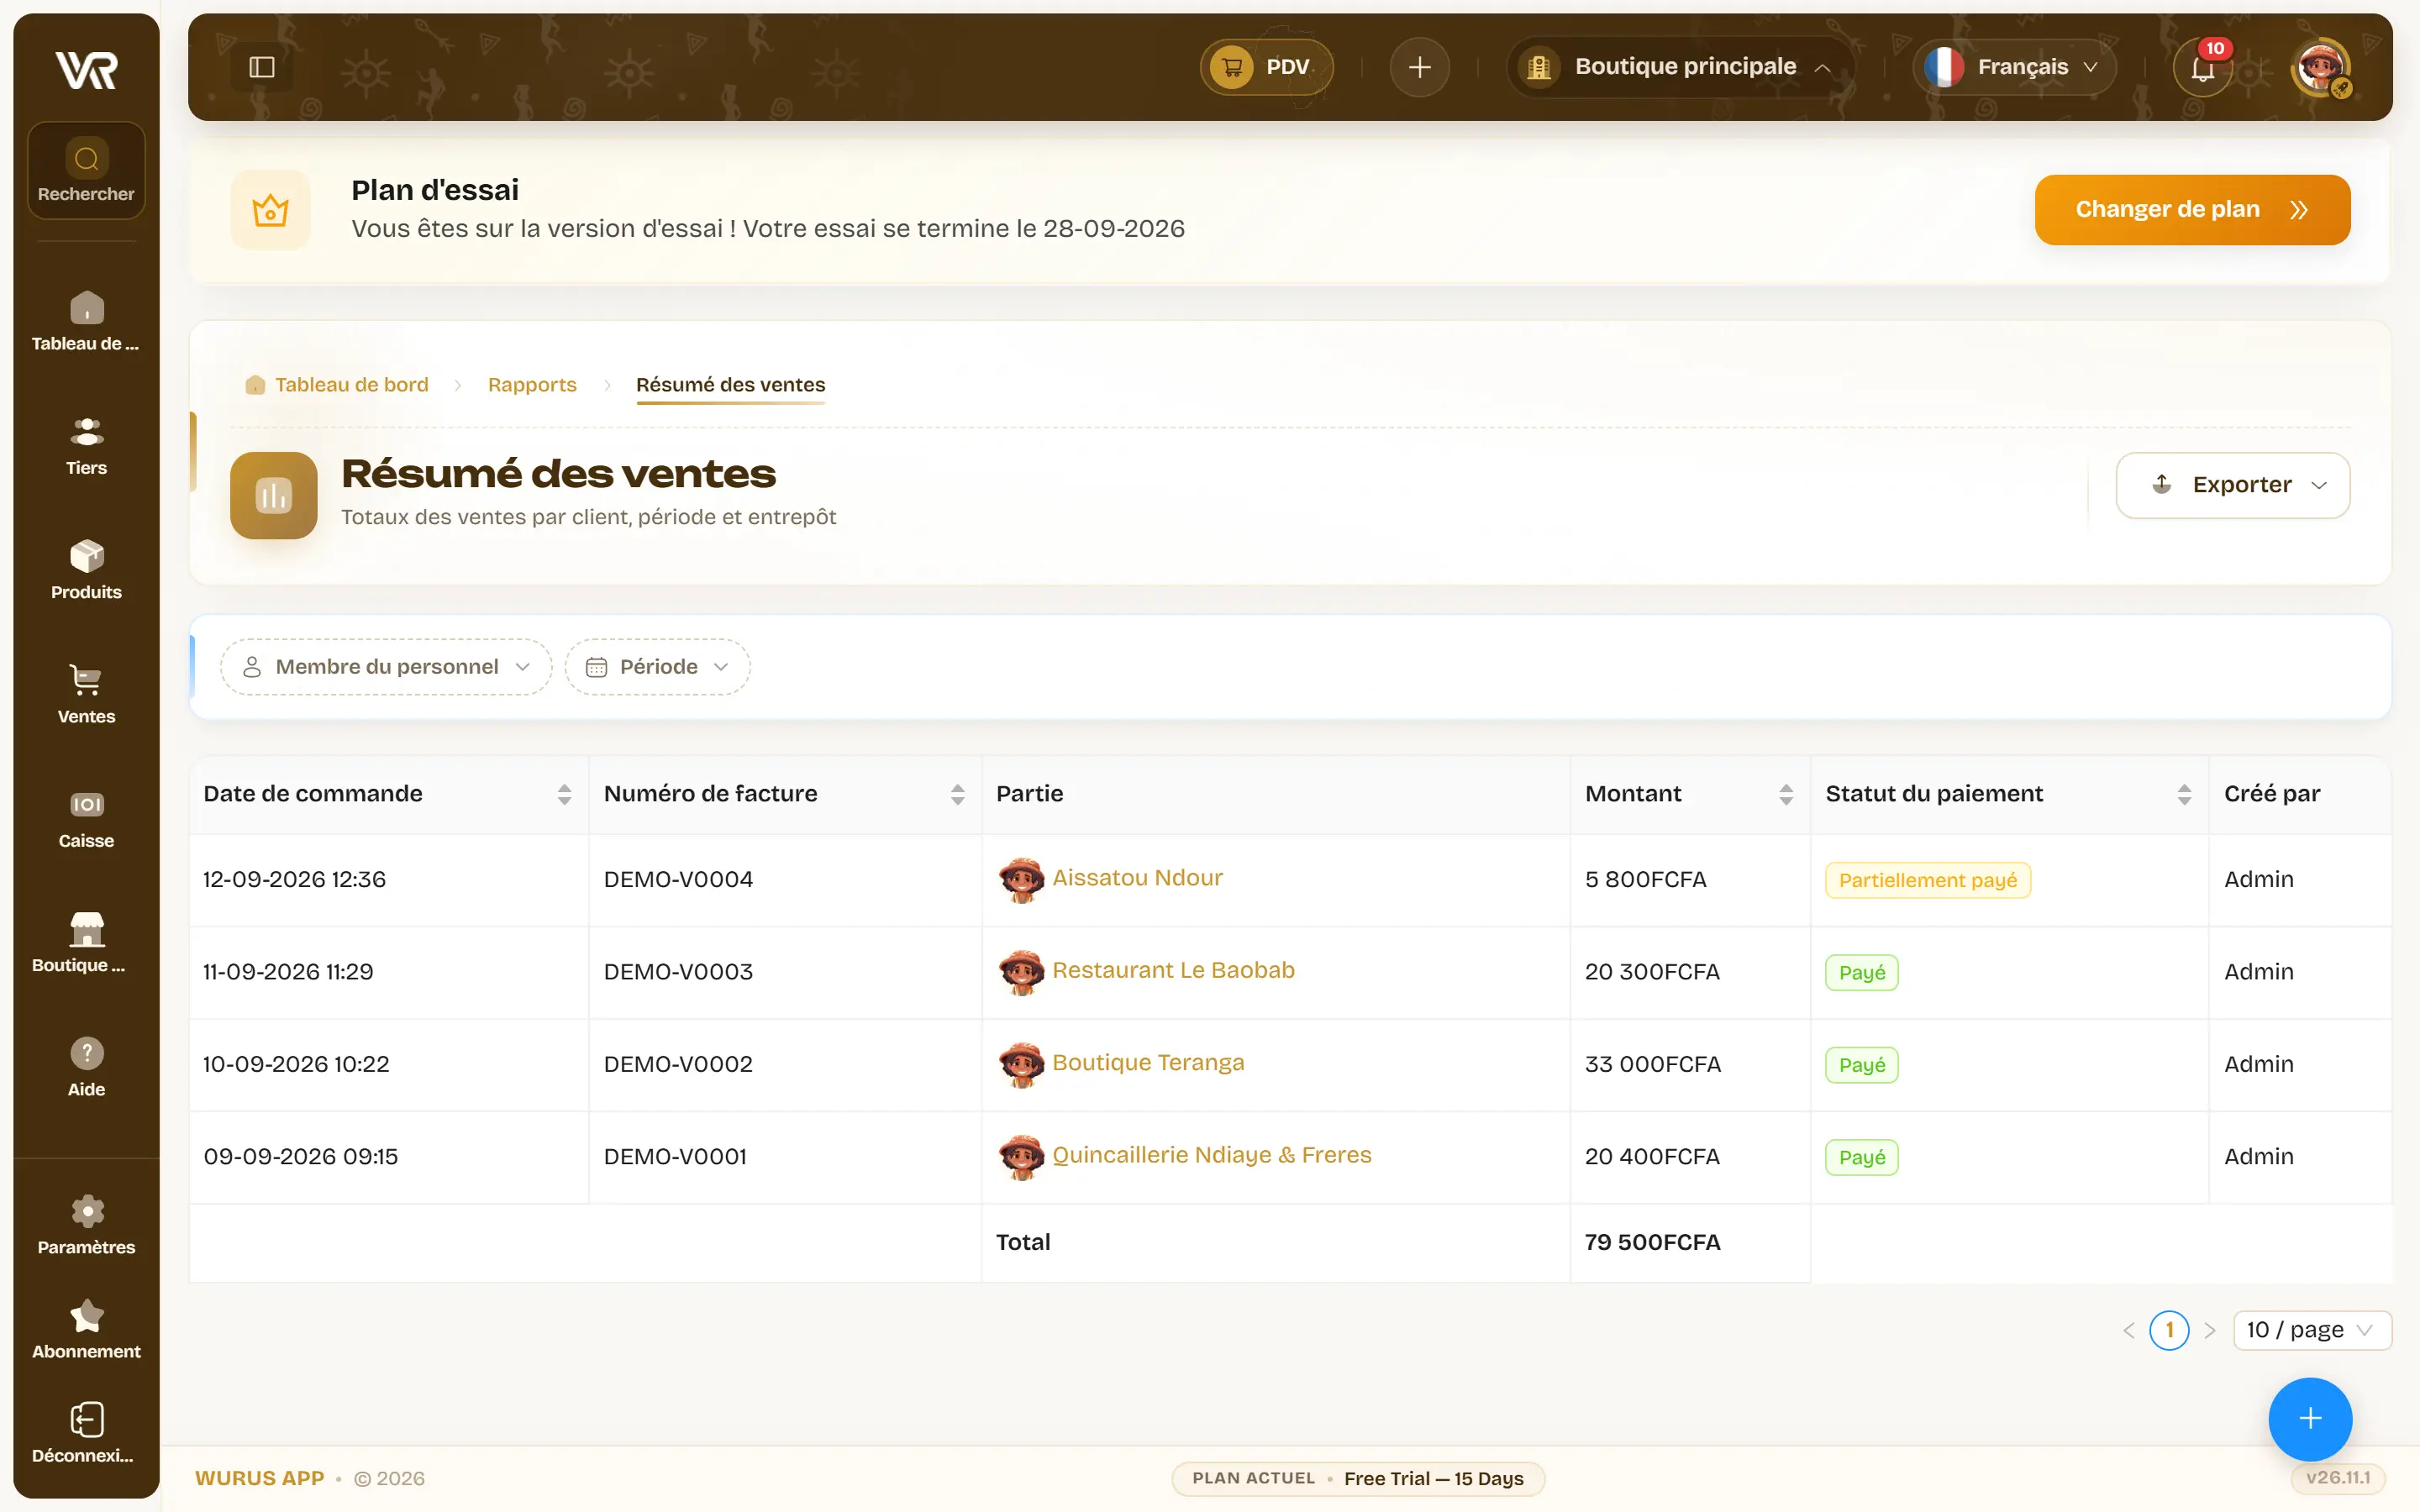Expand the Exporter dropdown
The image size is (2420, 1512).
(2232, 485)
